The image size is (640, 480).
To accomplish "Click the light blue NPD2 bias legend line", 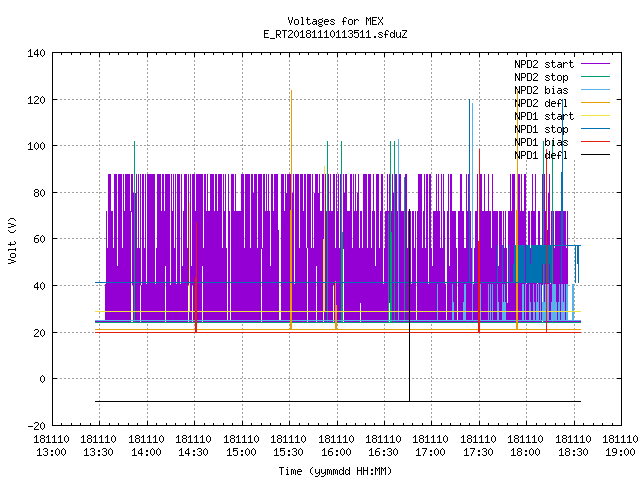I will coord(595,90).
